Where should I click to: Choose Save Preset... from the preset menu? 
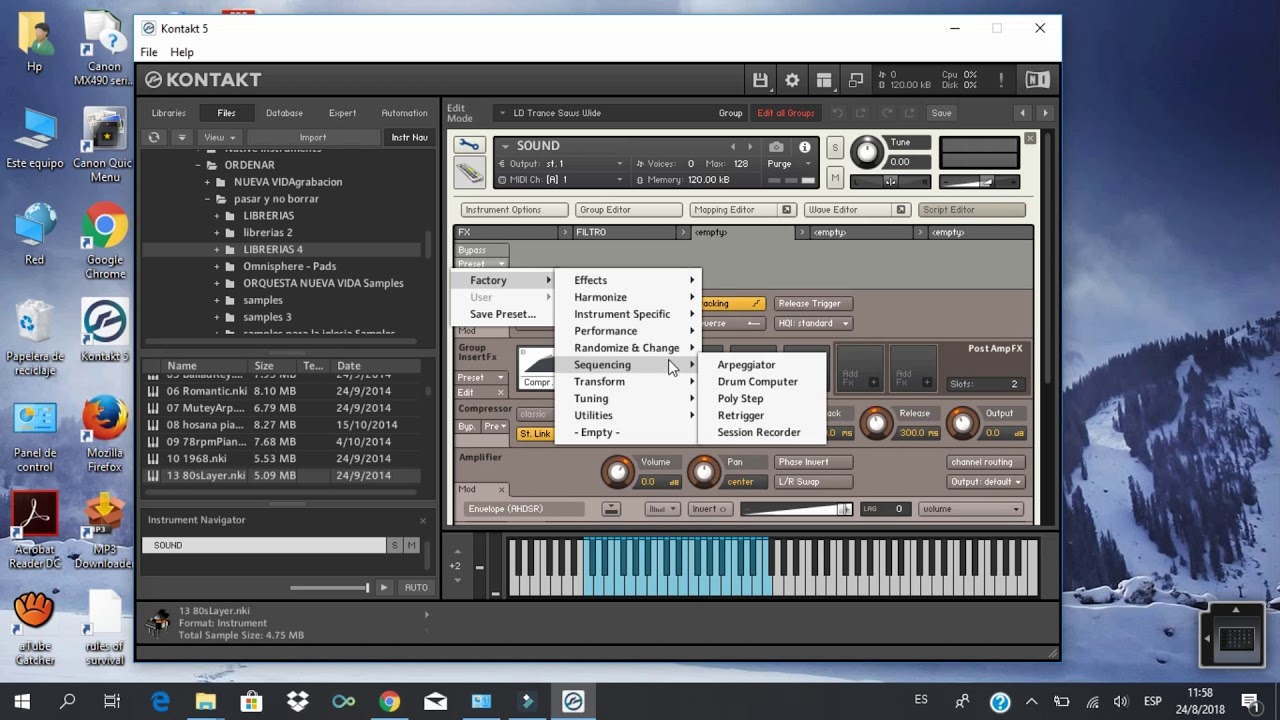click(x=502, y=314)
